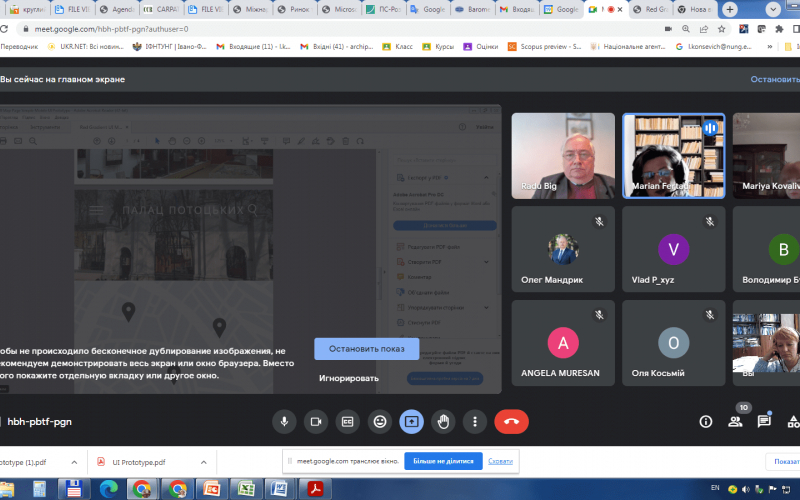Reload the page with refresh icon
The image size is (800, 500).
tap(4, 29)
